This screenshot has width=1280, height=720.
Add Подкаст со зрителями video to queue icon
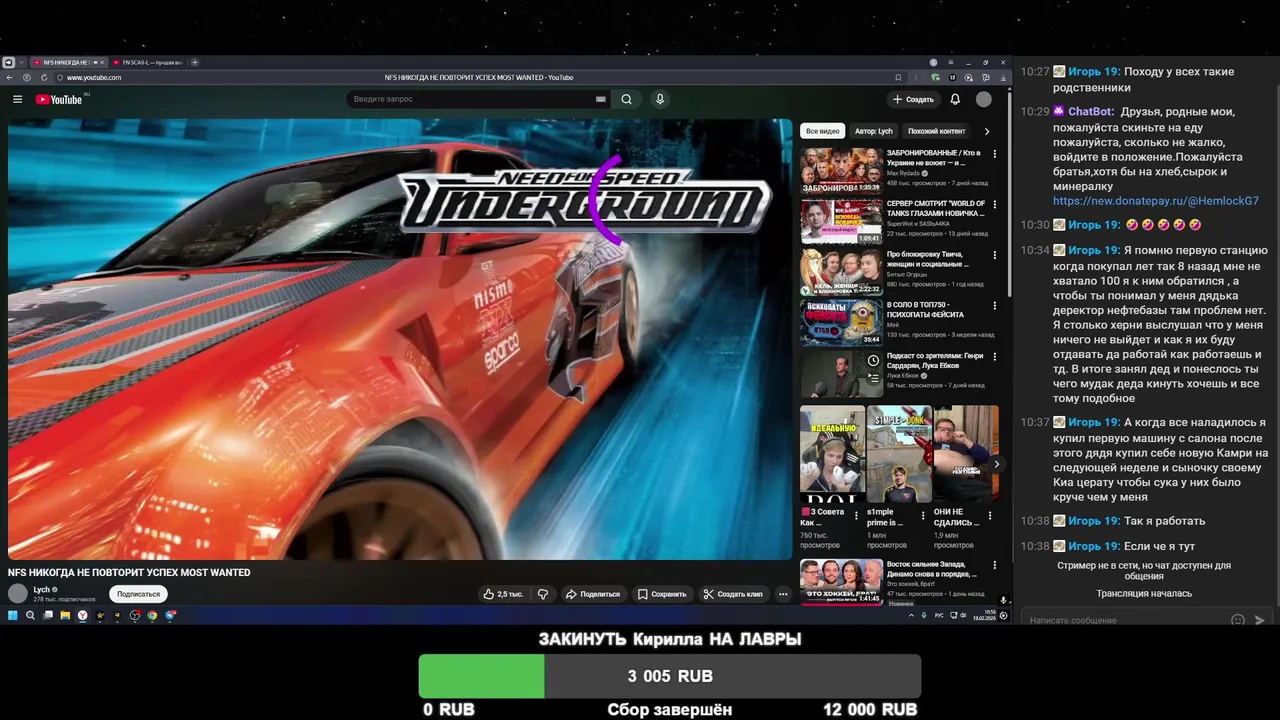pyautogui.click(x=873, y=376)
